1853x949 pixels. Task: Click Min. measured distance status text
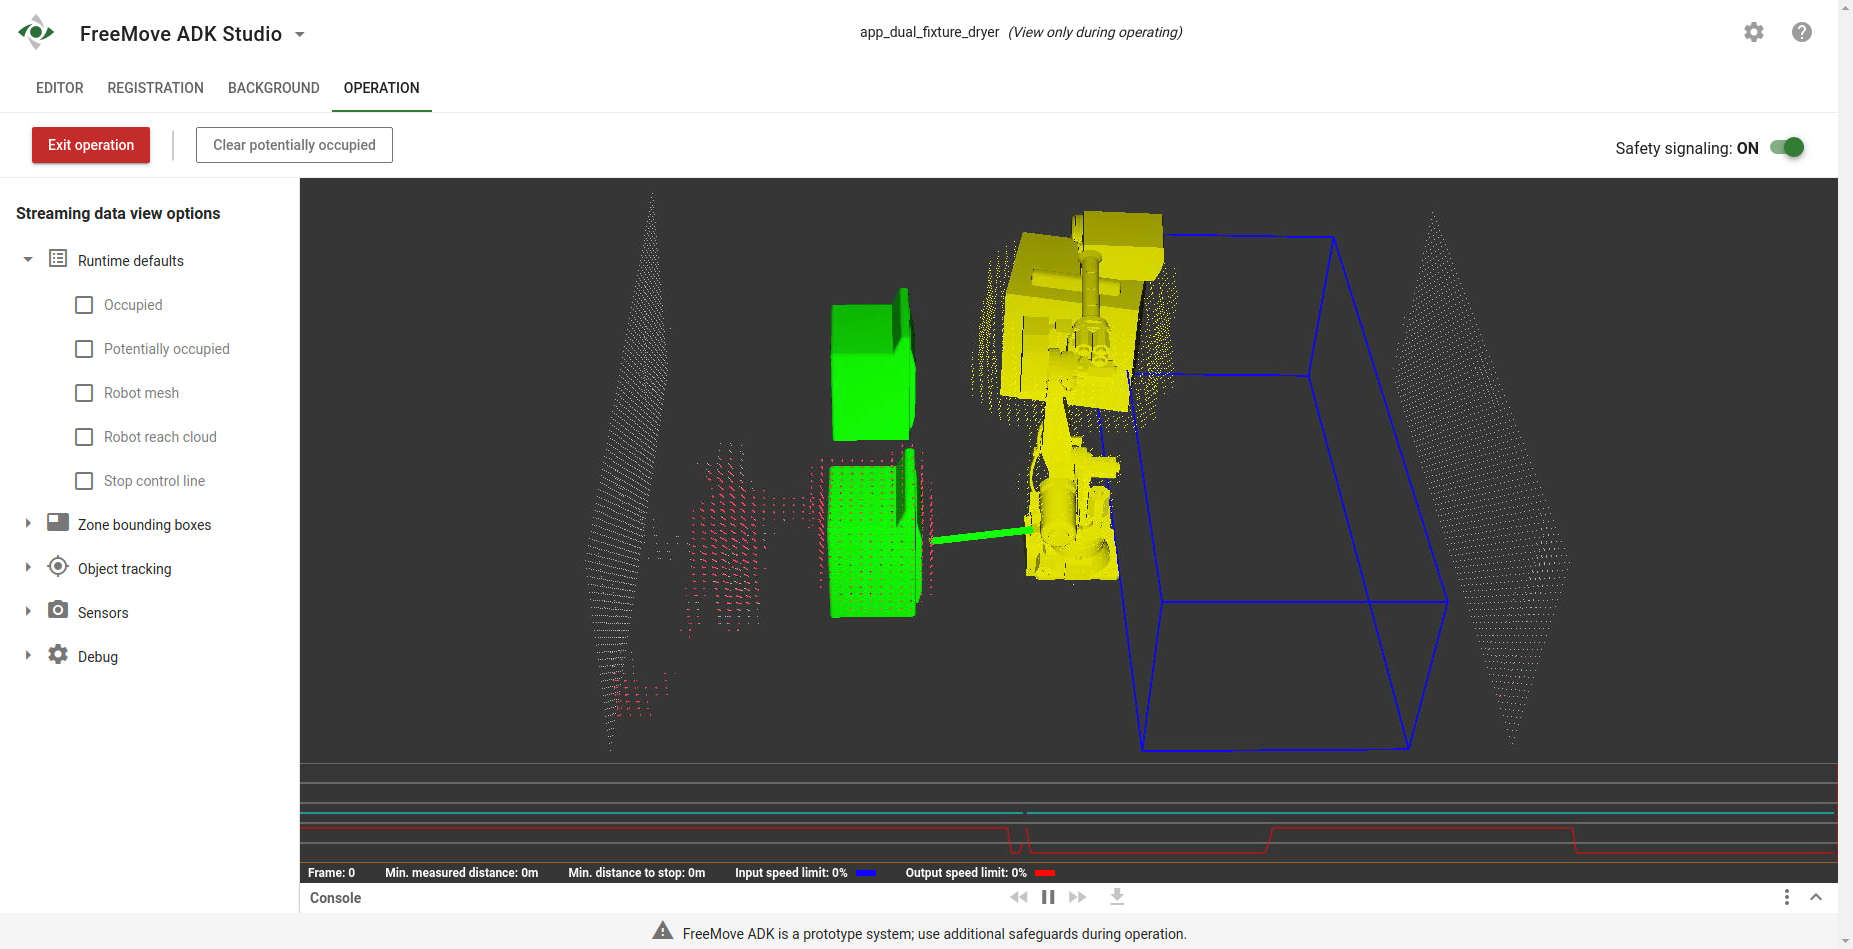coord(461,873)
